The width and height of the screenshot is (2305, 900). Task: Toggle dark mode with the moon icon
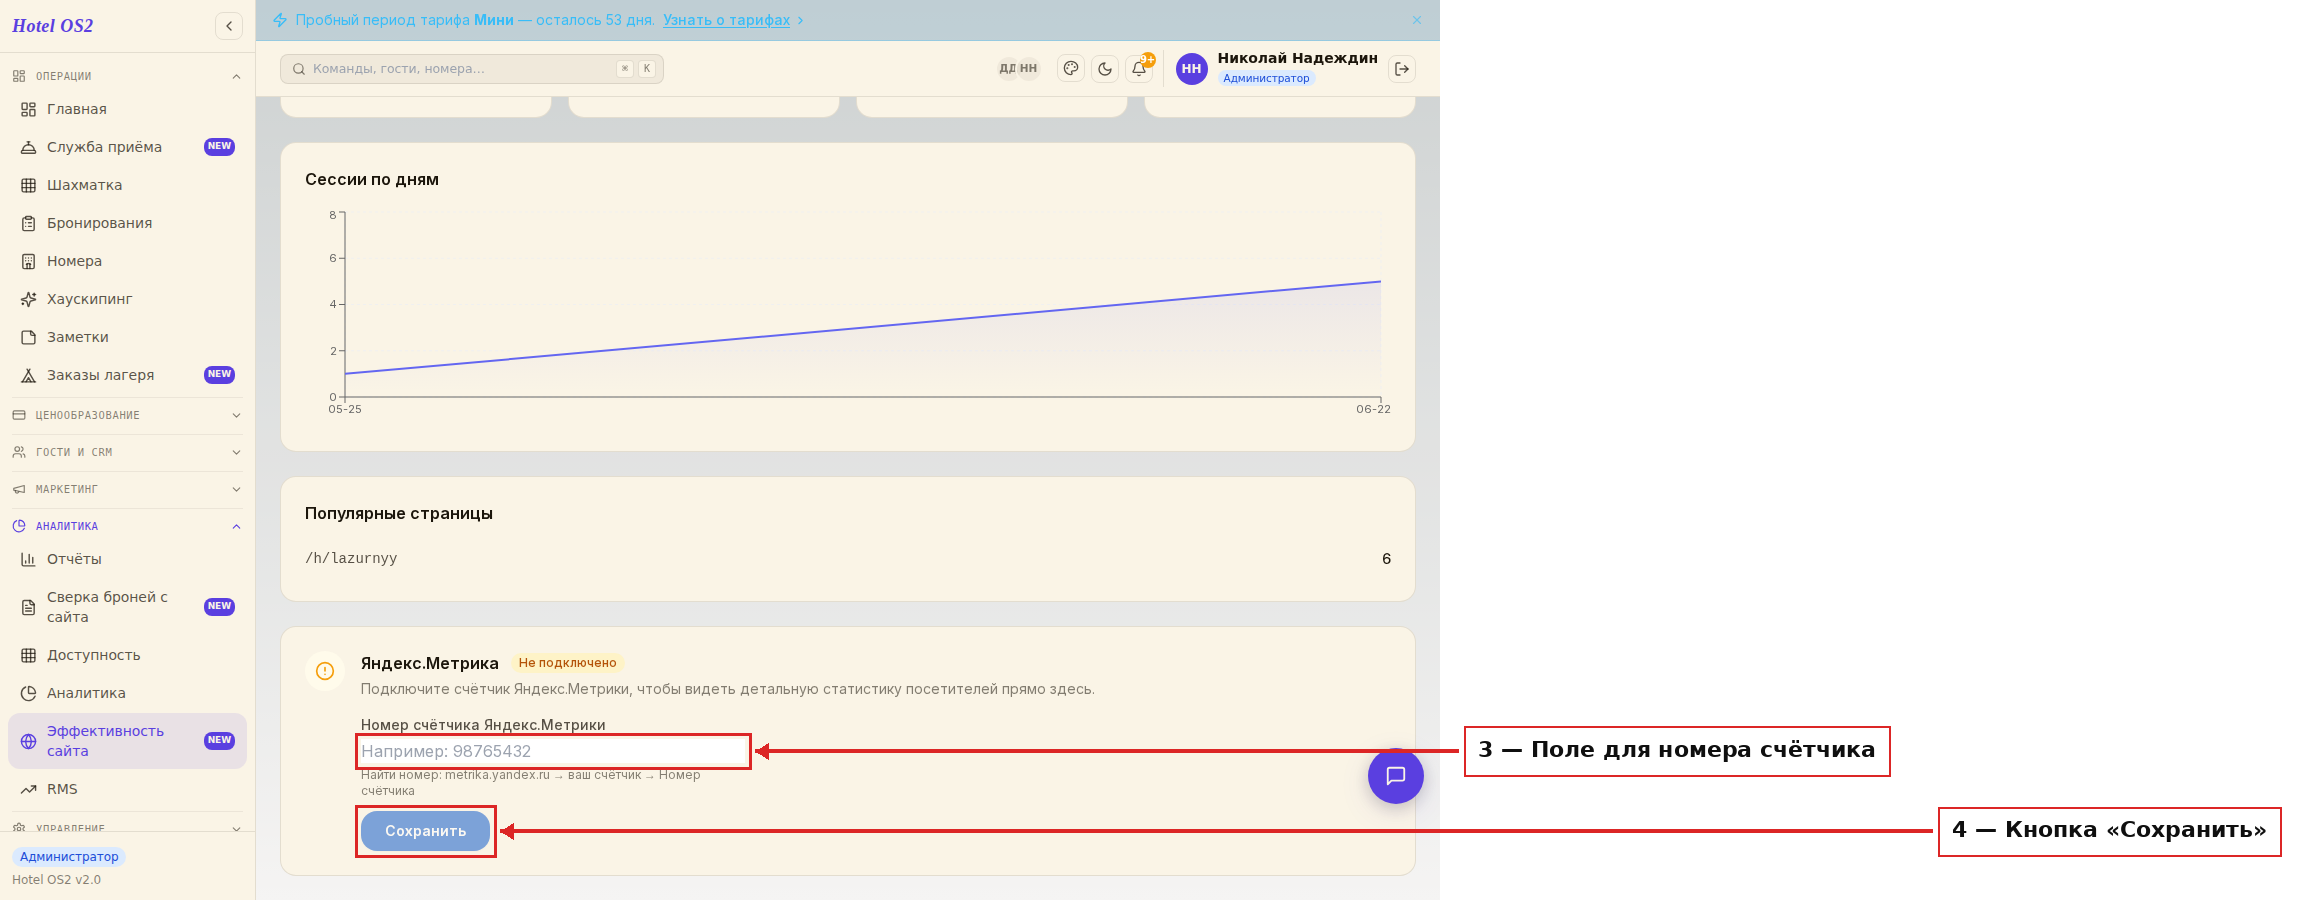click(x=1105, y=69)
